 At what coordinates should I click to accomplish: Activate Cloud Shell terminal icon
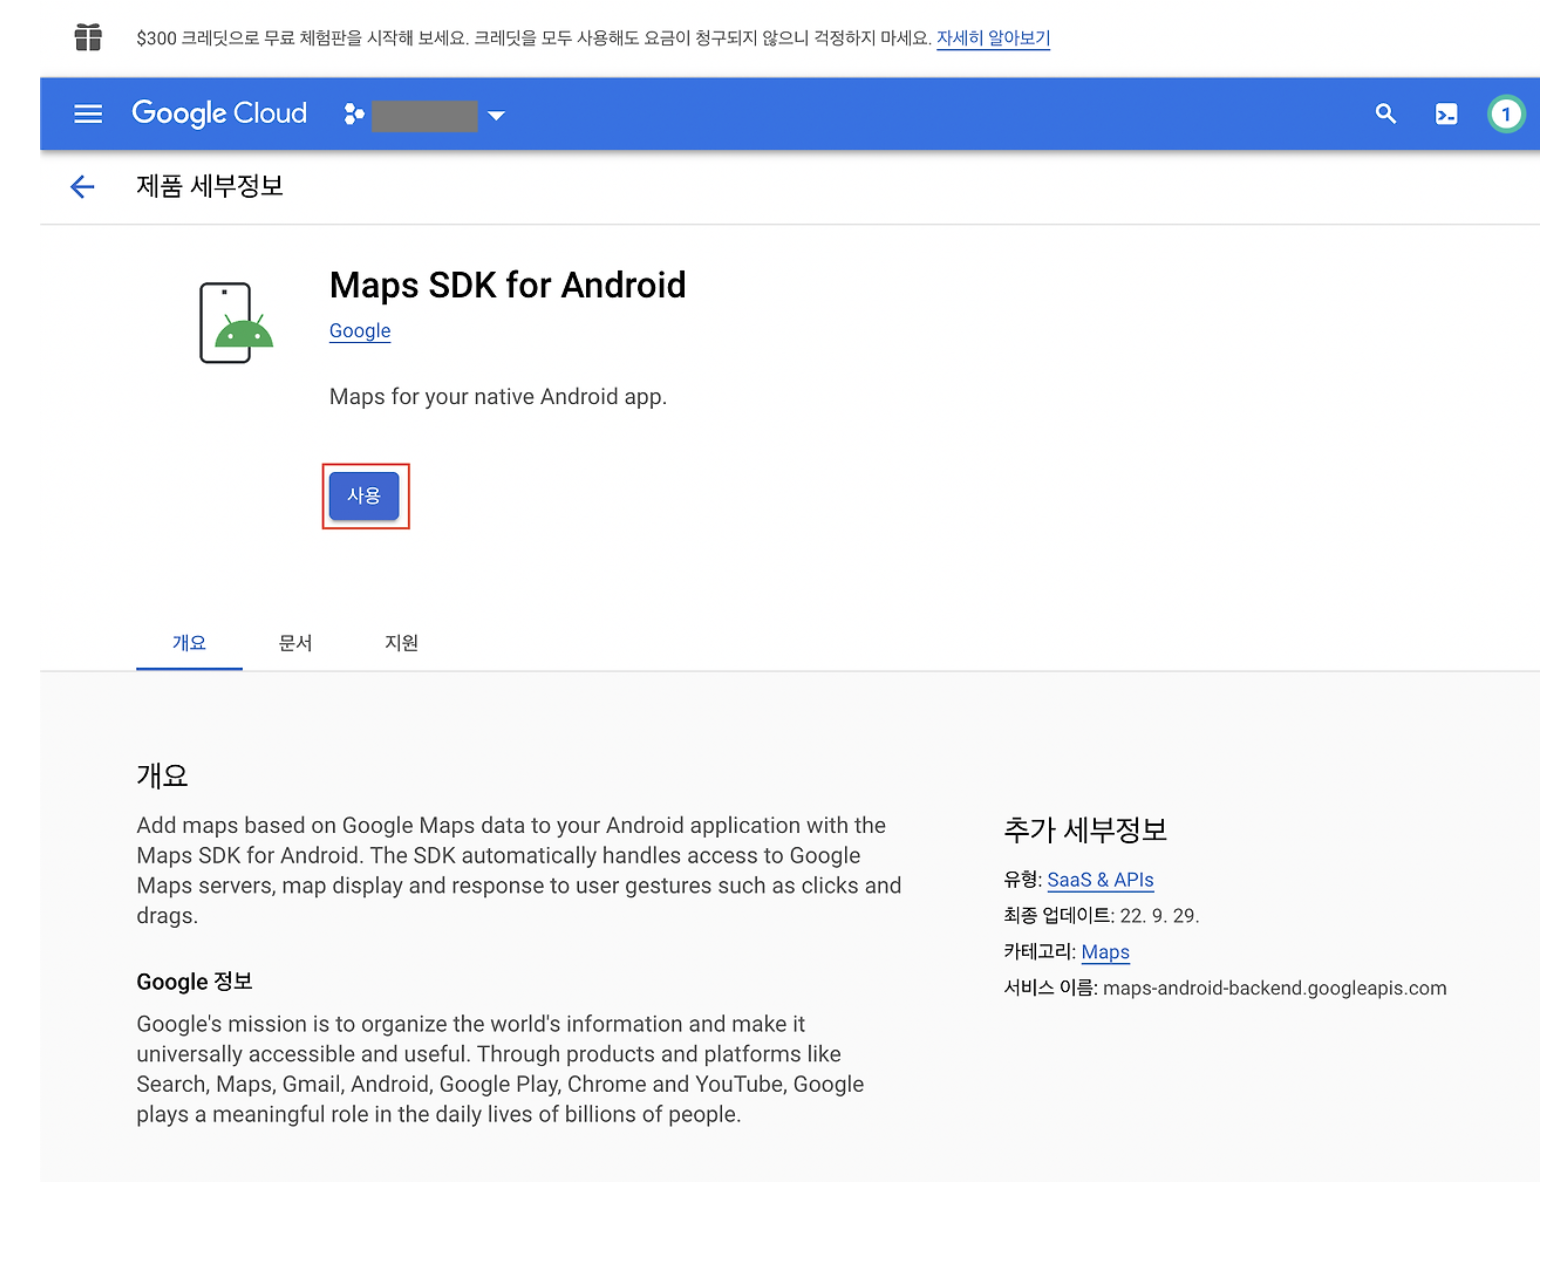click(x=1446, y=114)
